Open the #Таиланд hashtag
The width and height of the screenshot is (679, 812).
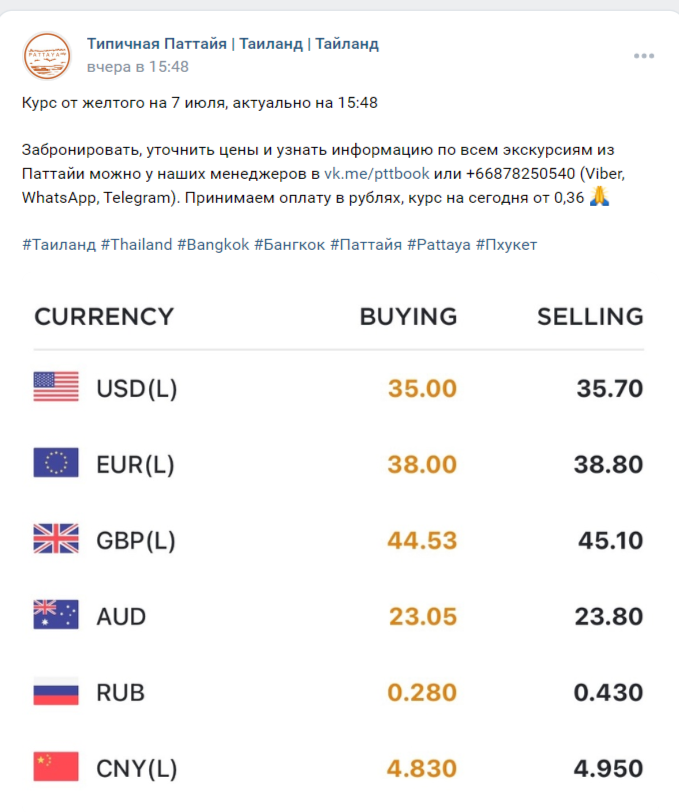(x=59, y=244)
